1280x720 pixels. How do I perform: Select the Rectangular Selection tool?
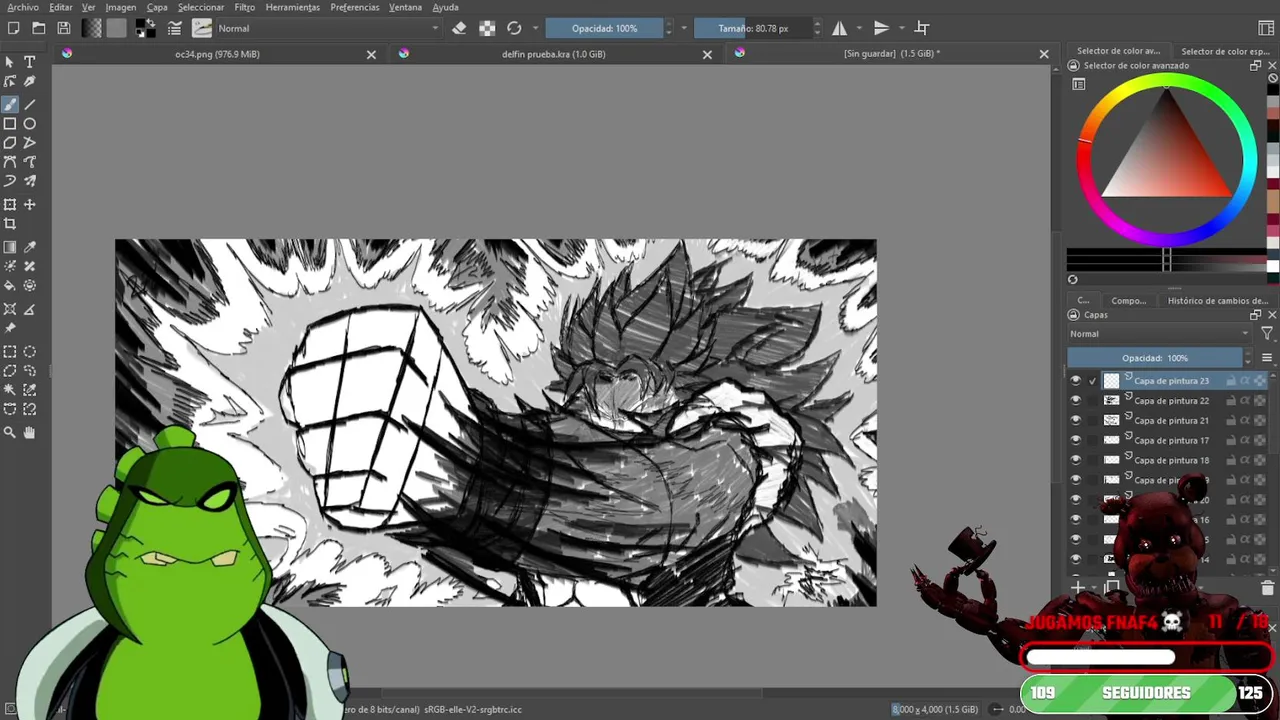(x=10, y=351)
